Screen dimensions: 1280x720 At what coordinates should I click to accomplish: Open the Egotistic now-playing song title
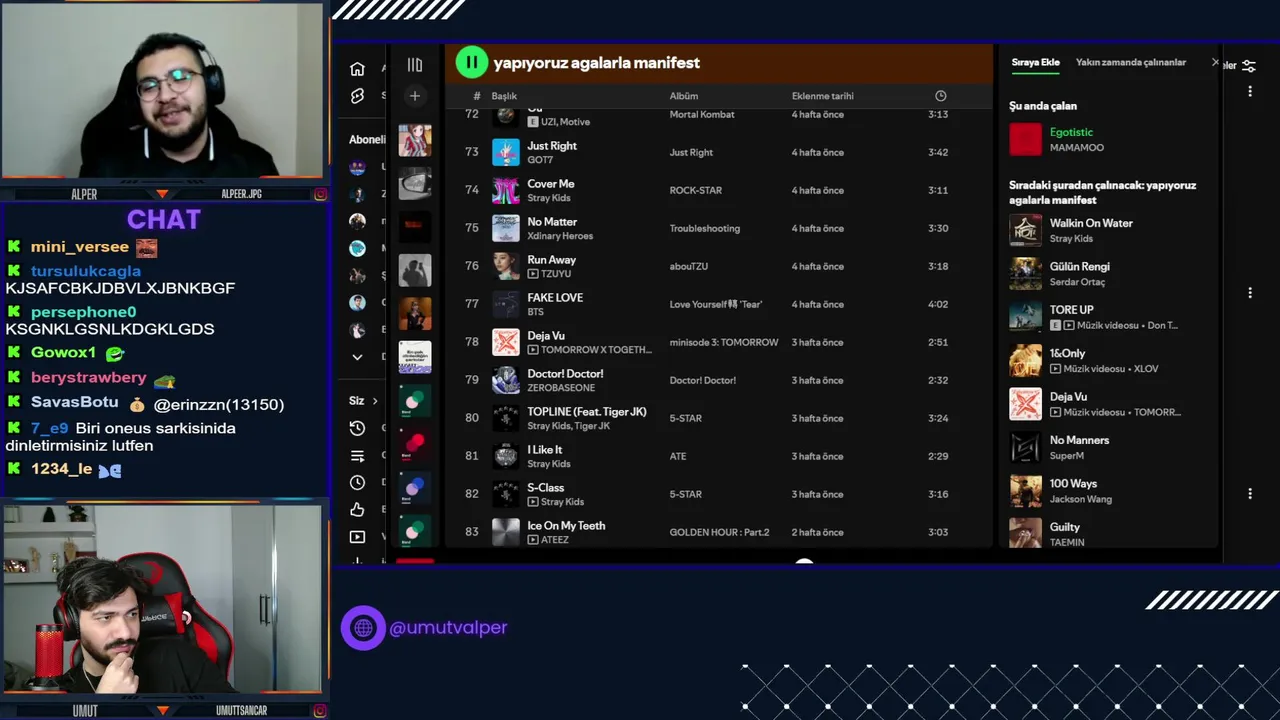[1071, 132]
